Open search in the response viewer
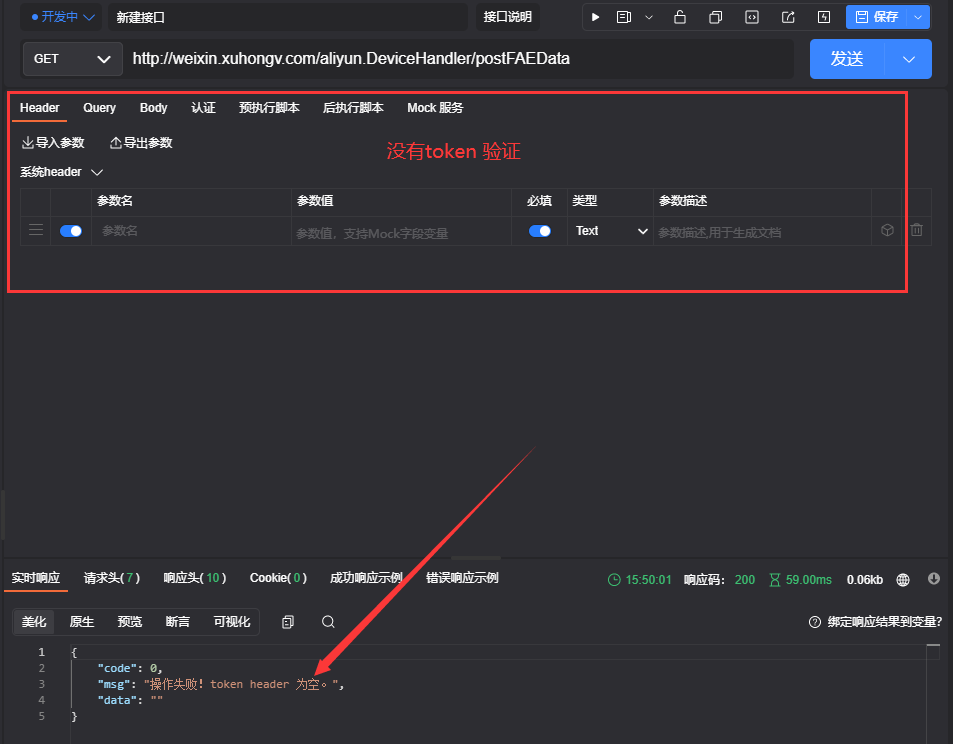Image resolution: width=953 pixels, height=744 pixels. coord(328,621)
